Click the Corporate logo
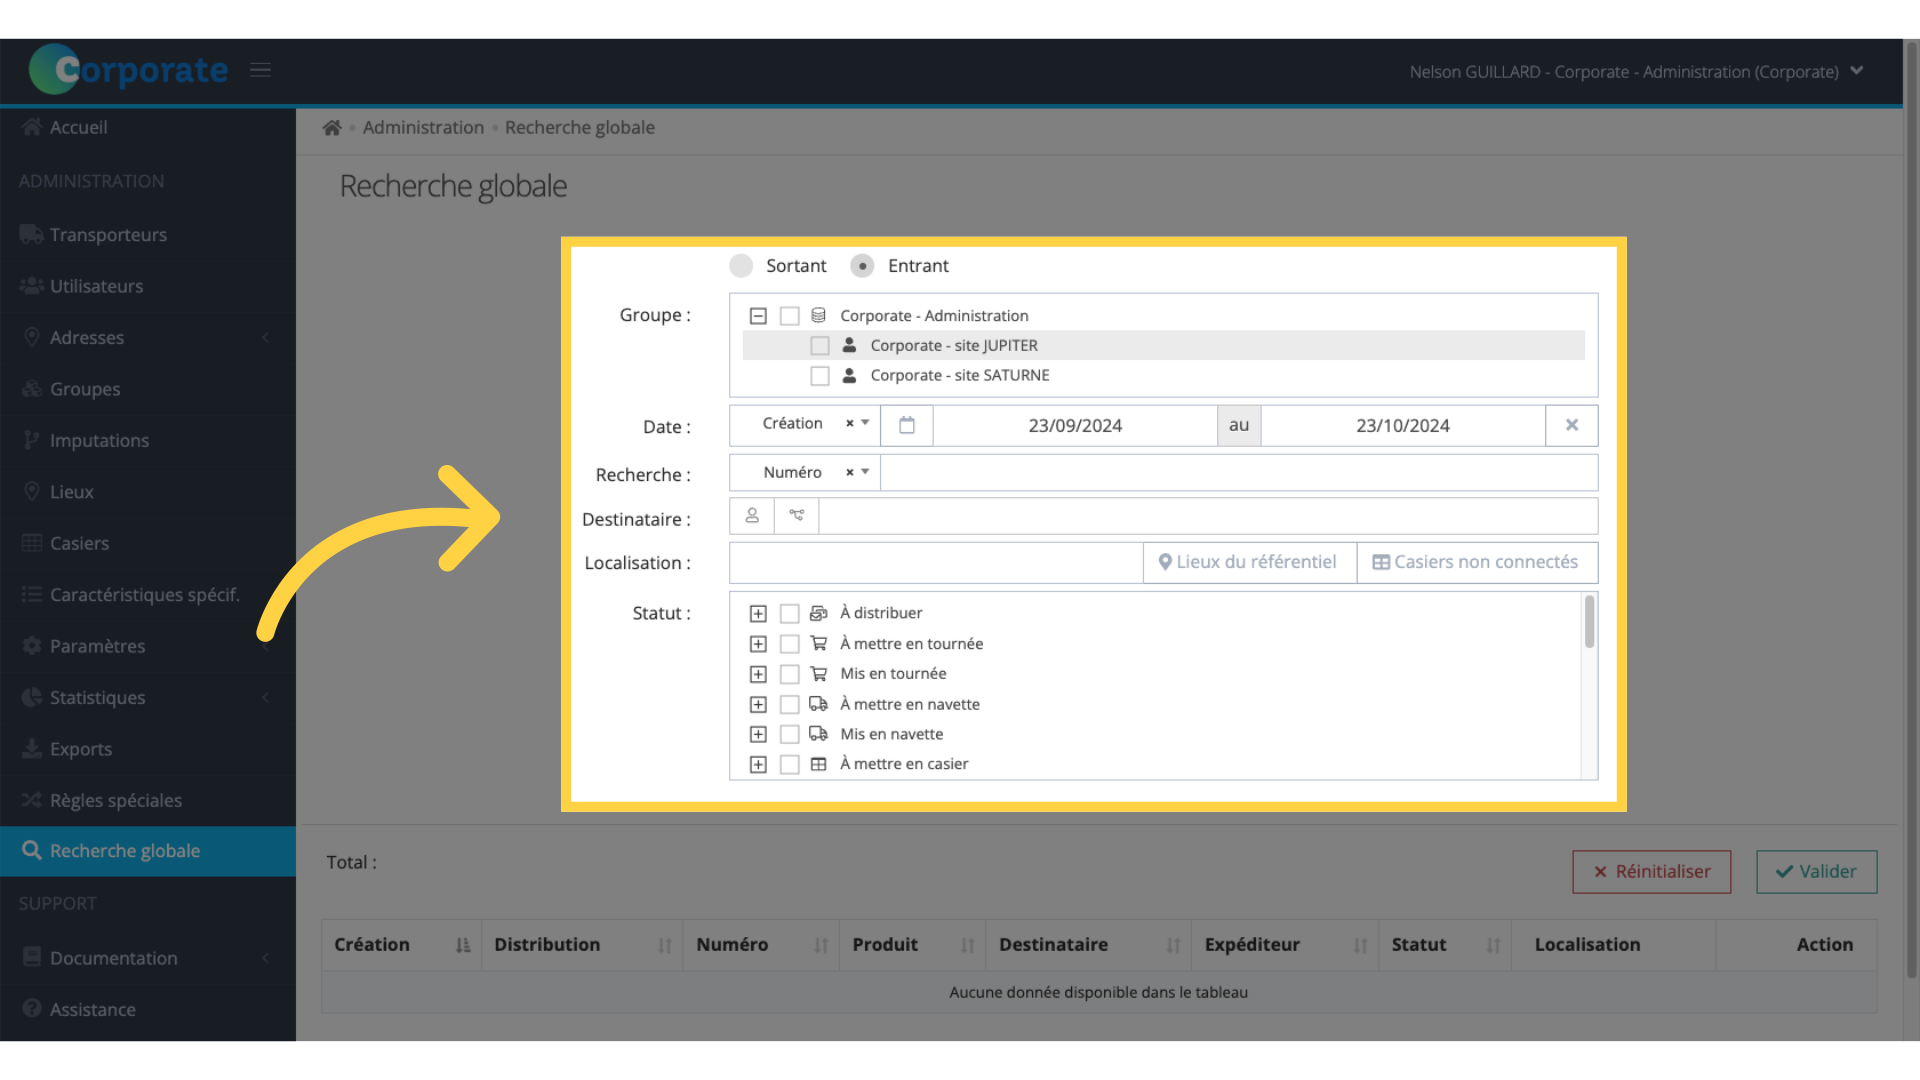The image size is (1920, 1080). tap(128, 69)
